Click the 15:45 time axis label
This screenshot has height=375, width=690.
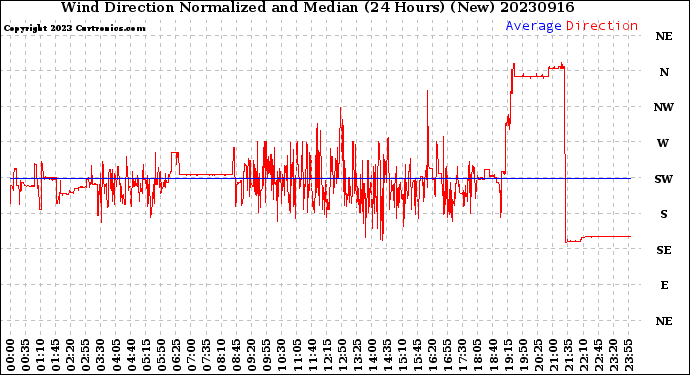418,355
